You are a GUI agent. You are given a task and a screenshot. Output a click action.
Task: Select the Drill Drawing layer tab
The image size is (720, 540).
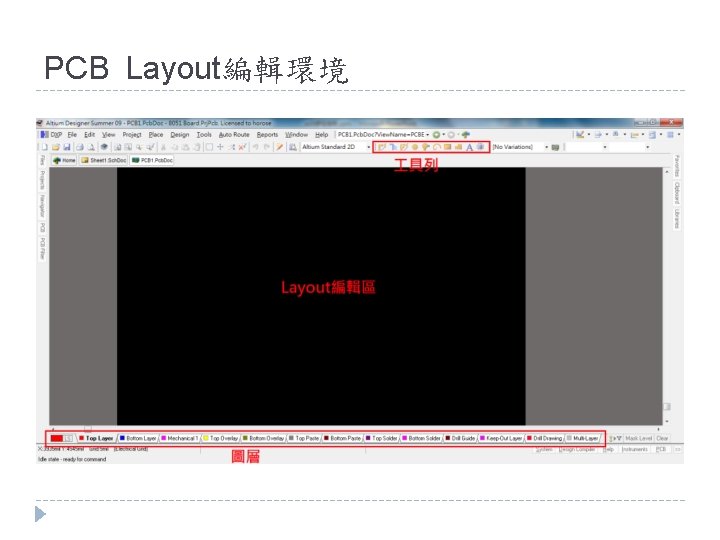(544, 438)
